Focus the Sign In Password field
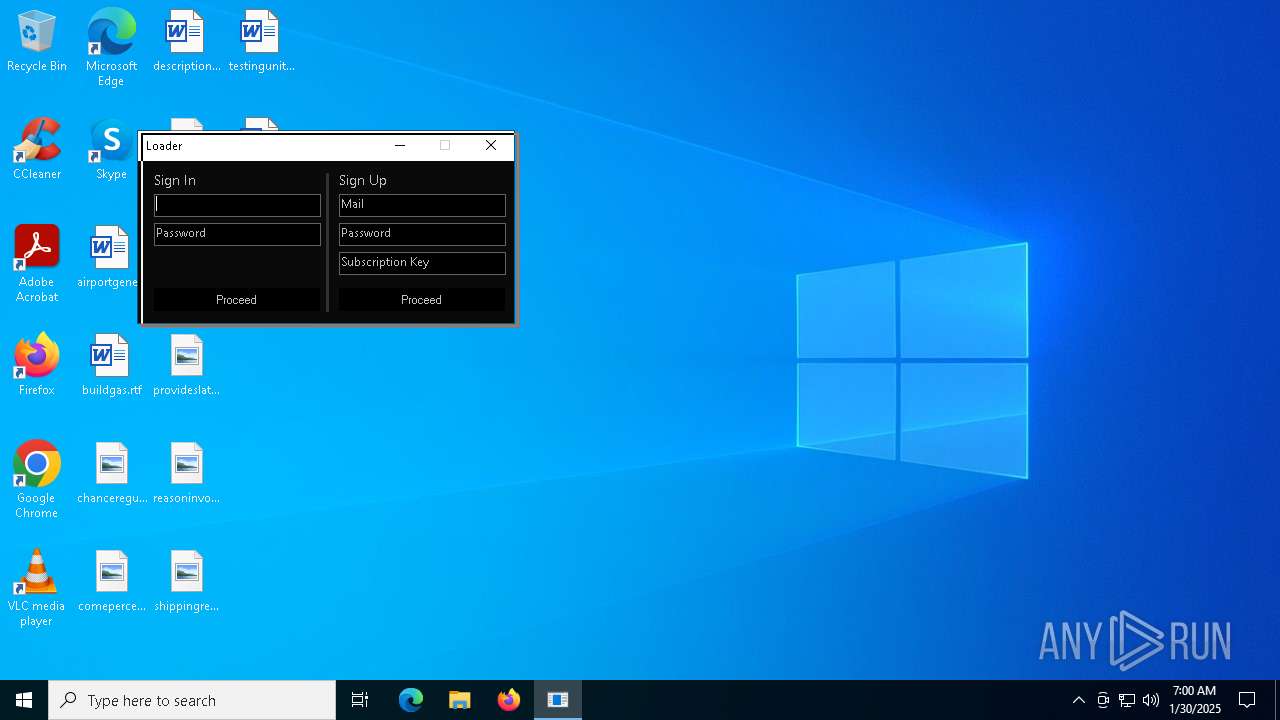This screenshot has width=1280, height=720. [237, 234]
